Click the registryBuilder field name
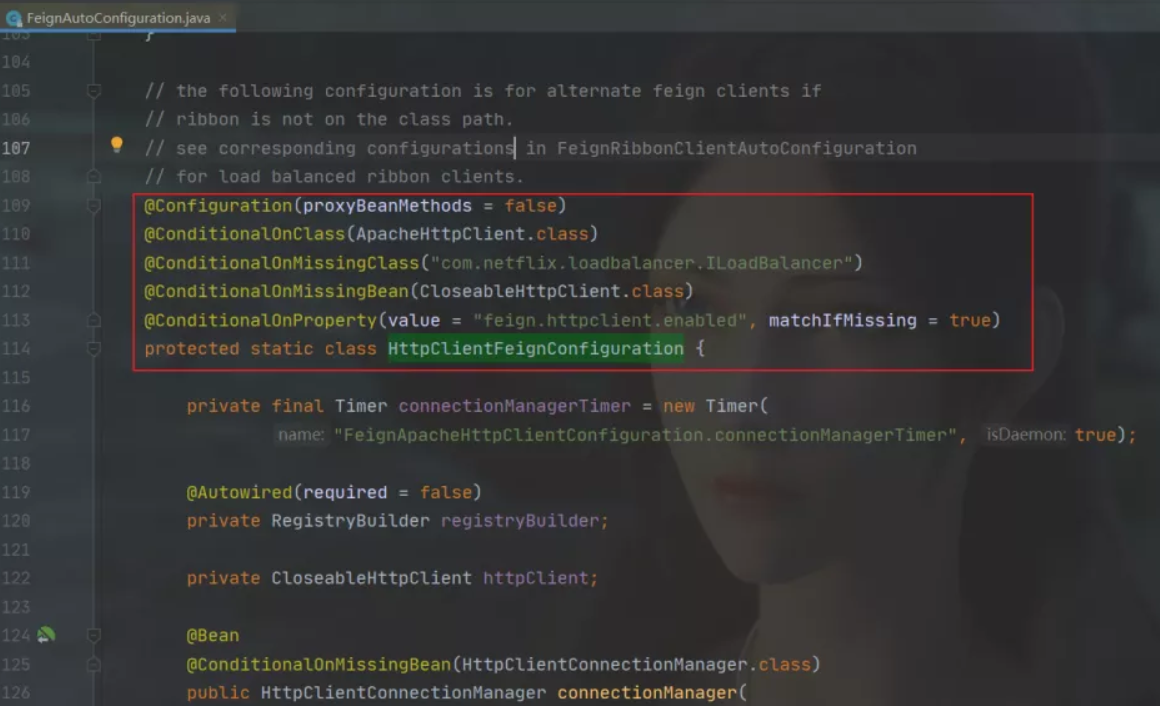1160x706 pixels. [x=519, y=520]
